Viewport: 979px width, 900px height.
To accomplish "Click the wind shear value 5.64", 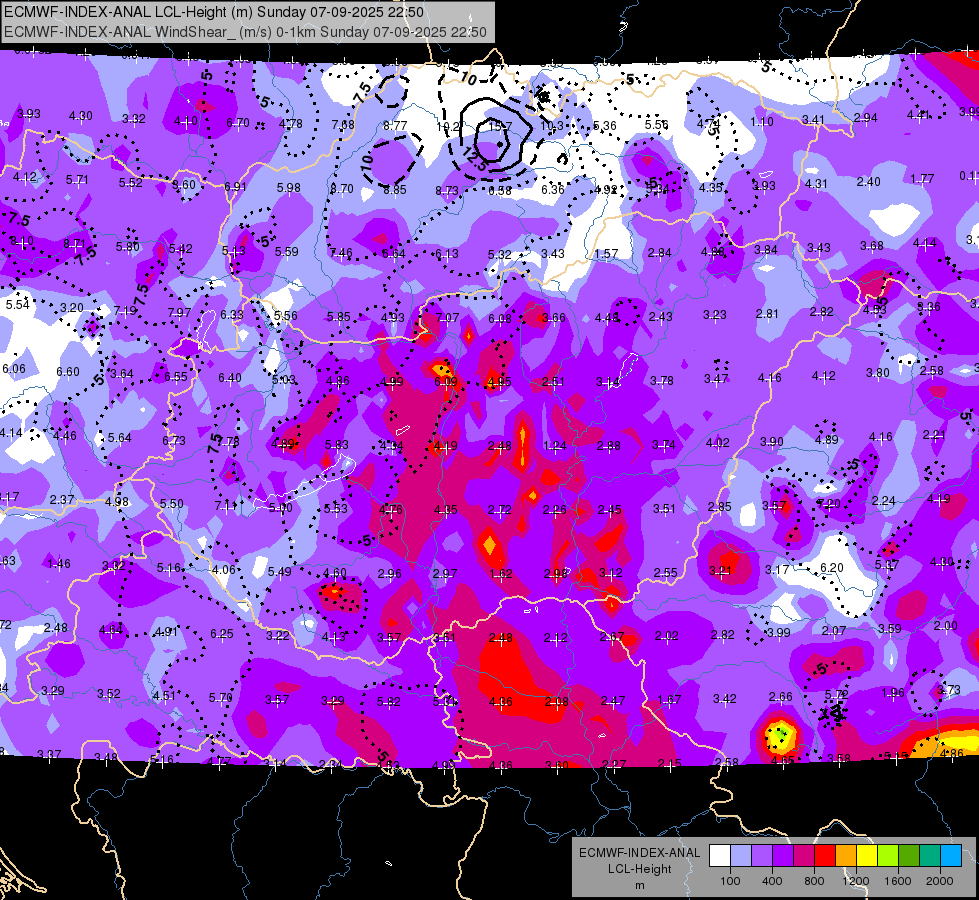I will tap(119, 438).
